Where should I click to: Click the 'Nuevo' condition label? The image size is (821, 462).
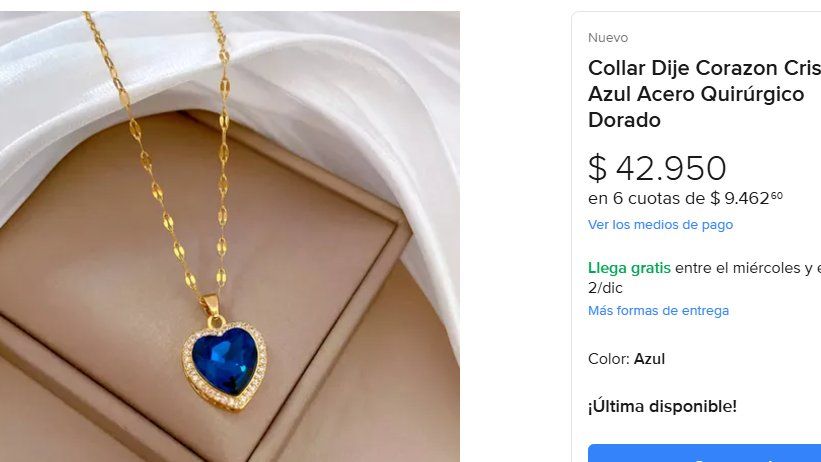608,38
